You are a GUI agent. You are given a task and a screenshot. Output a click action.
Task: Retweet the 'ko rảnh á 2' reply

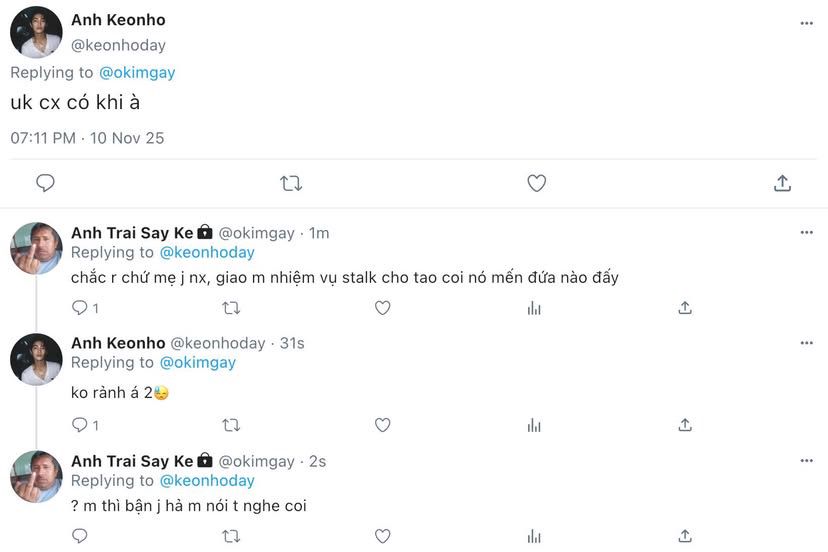(231, 425)
